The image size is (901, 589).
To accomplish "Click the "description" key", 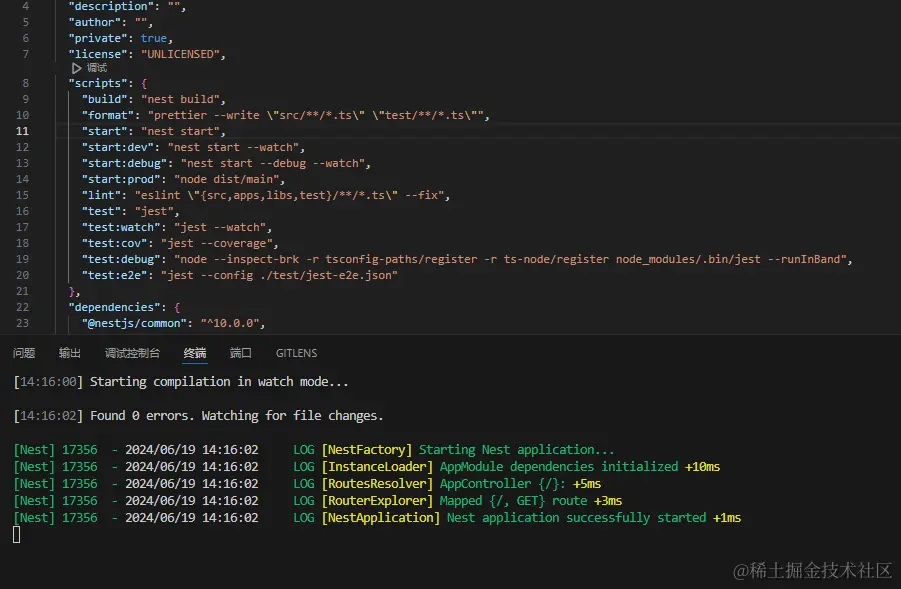I will 111,6.
